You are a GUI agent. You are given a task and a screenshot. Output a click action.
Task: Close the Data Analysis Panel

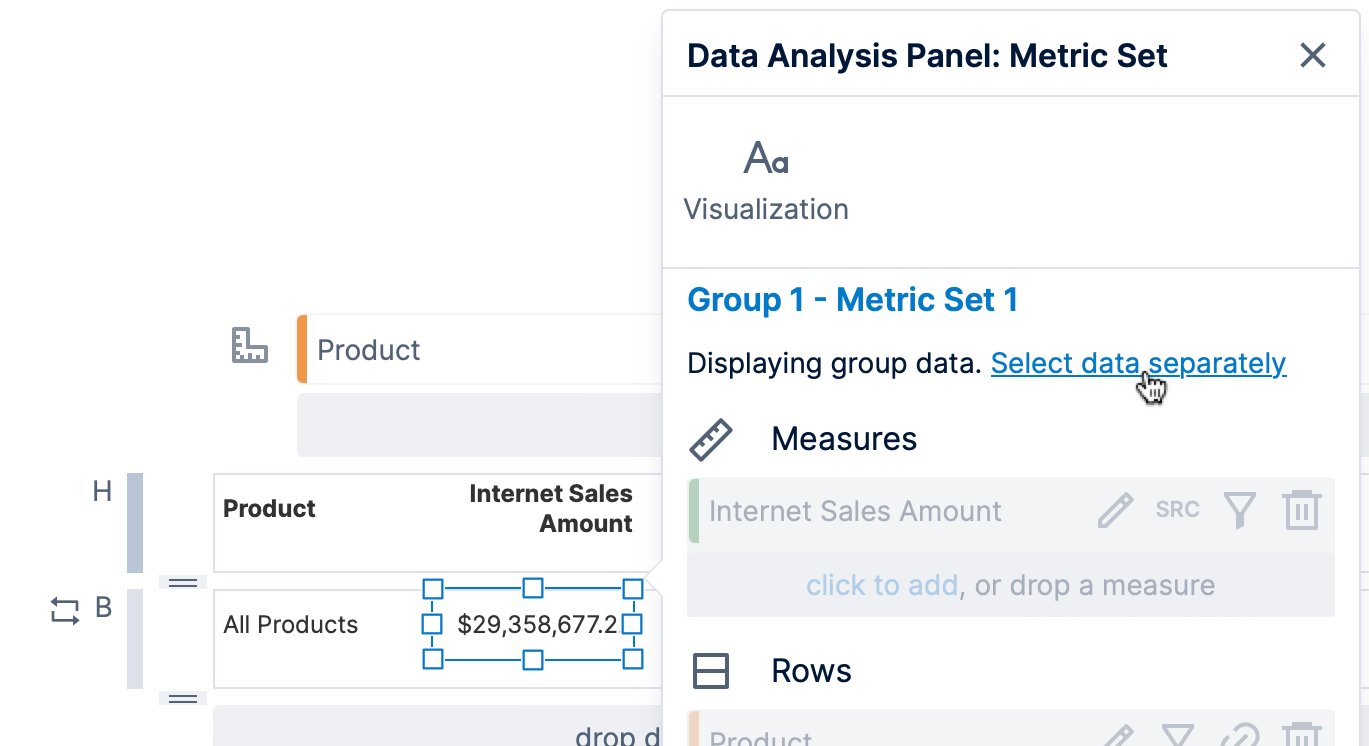point(1312,55)
